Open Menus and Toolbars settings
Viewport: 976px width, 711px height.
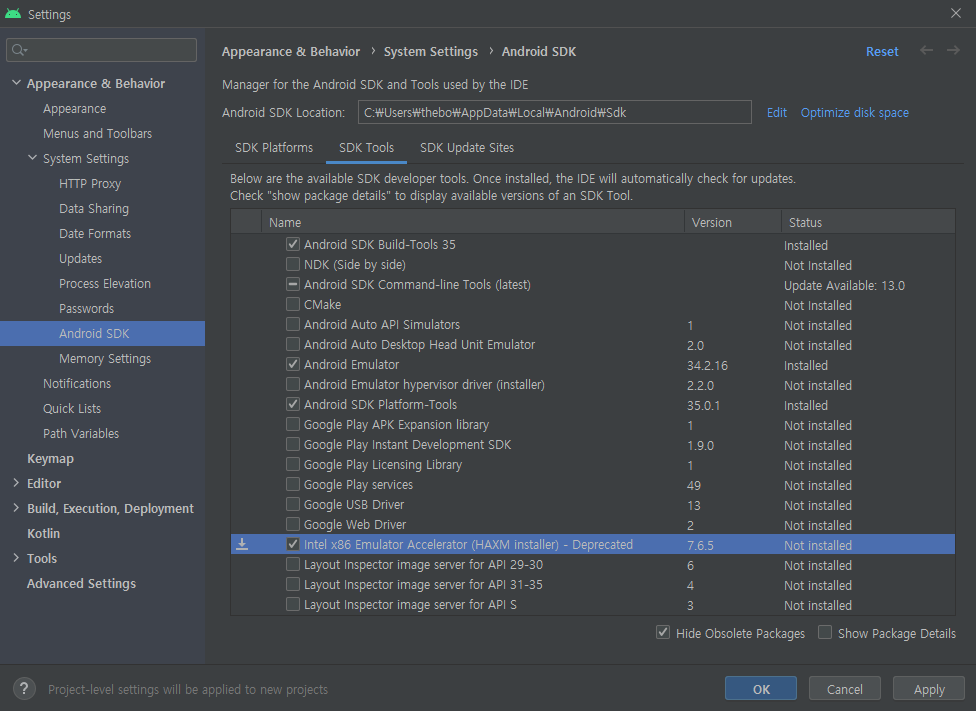pyautogui.click(x=97, y=133)
